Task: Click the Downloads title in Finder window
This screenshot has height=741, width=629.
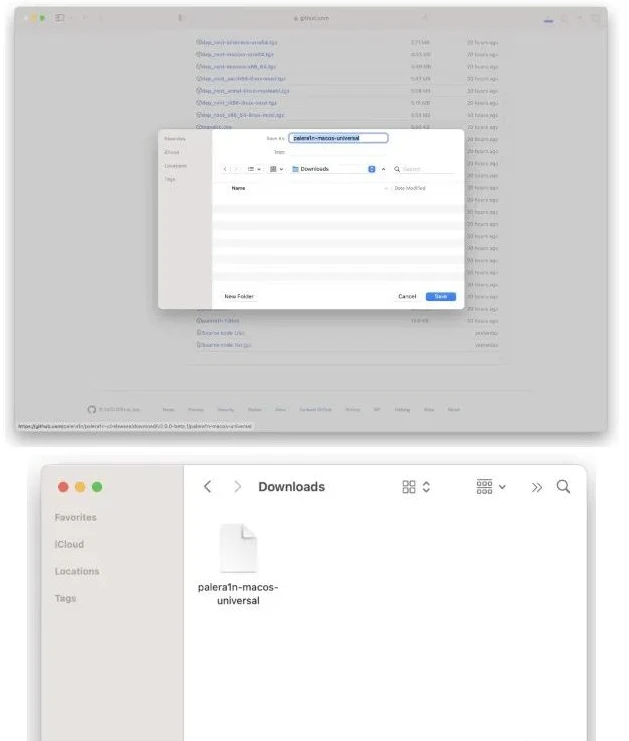Action: 292,487
